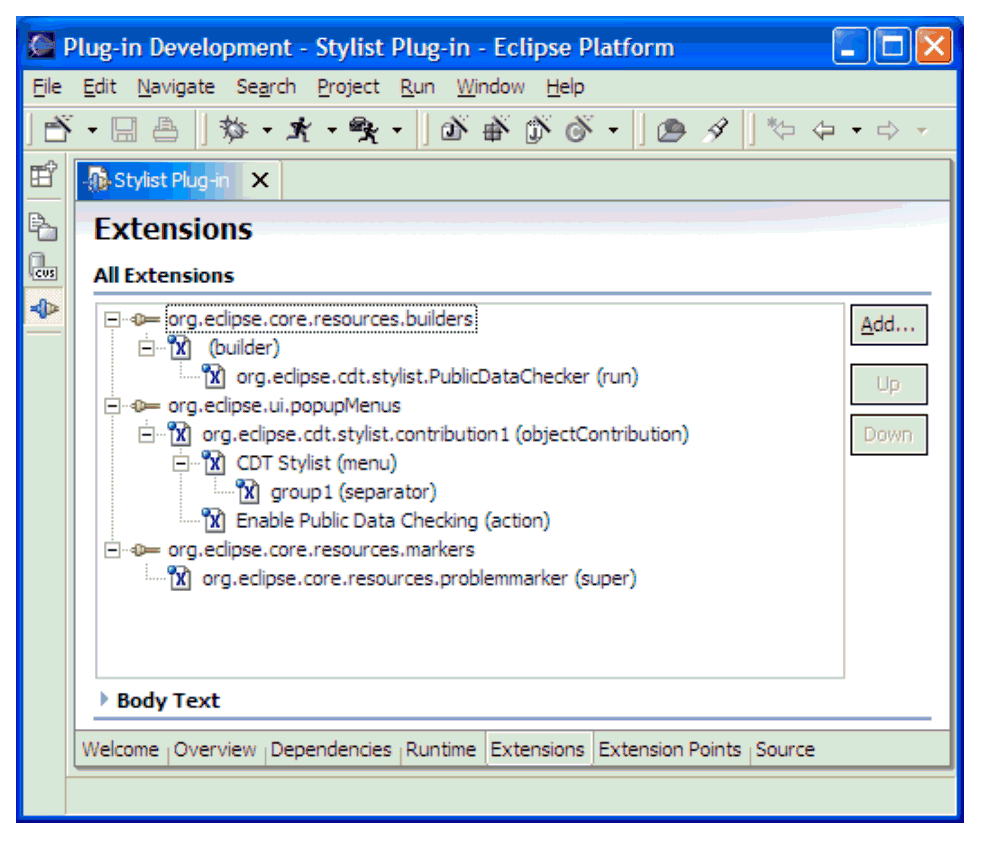Click the Search flashlight toolbar icon
Image resolution: width=993 pixels, height=841 pixels.
[716, 130]
